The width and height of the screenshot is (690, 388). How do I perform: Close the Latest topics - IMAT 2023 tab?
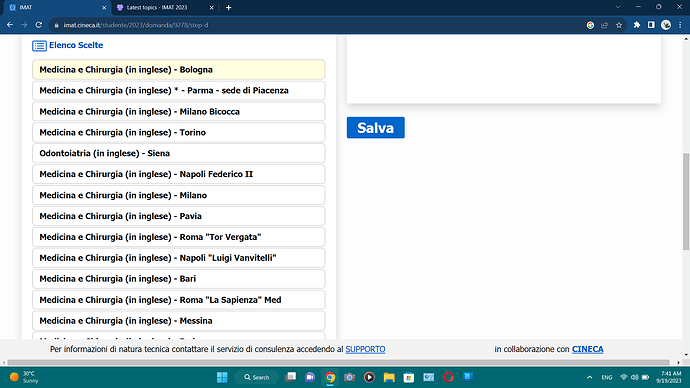[x=211, y=7]
